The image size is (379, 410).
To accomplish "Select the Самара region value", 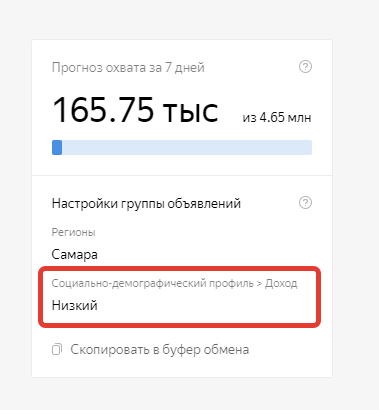I will (75, 255).
